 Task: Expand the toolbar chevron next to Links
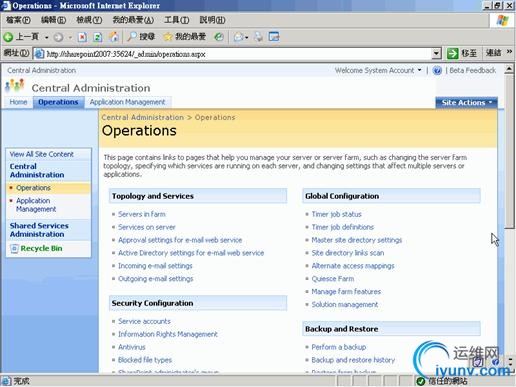(x=509, y=51)
